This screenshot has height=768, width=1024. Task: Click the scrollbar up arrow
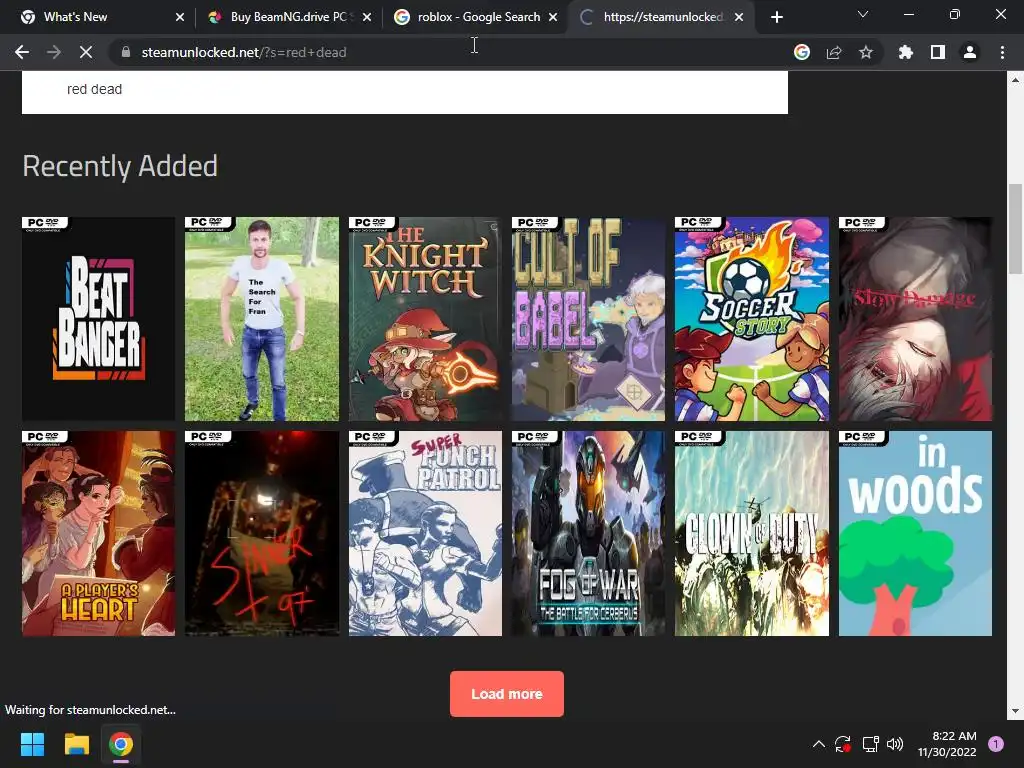pos(1015,80)
